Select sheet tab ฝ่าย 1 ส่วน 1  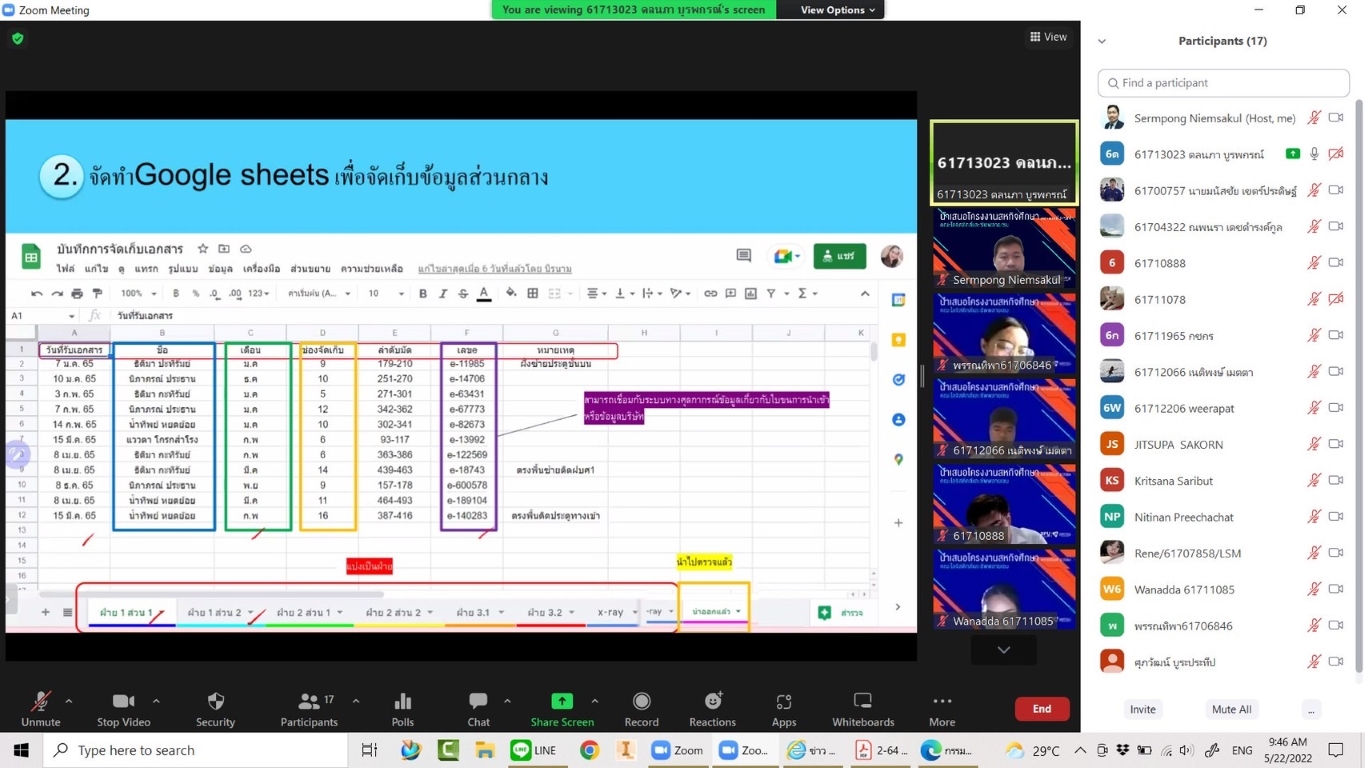132,612
